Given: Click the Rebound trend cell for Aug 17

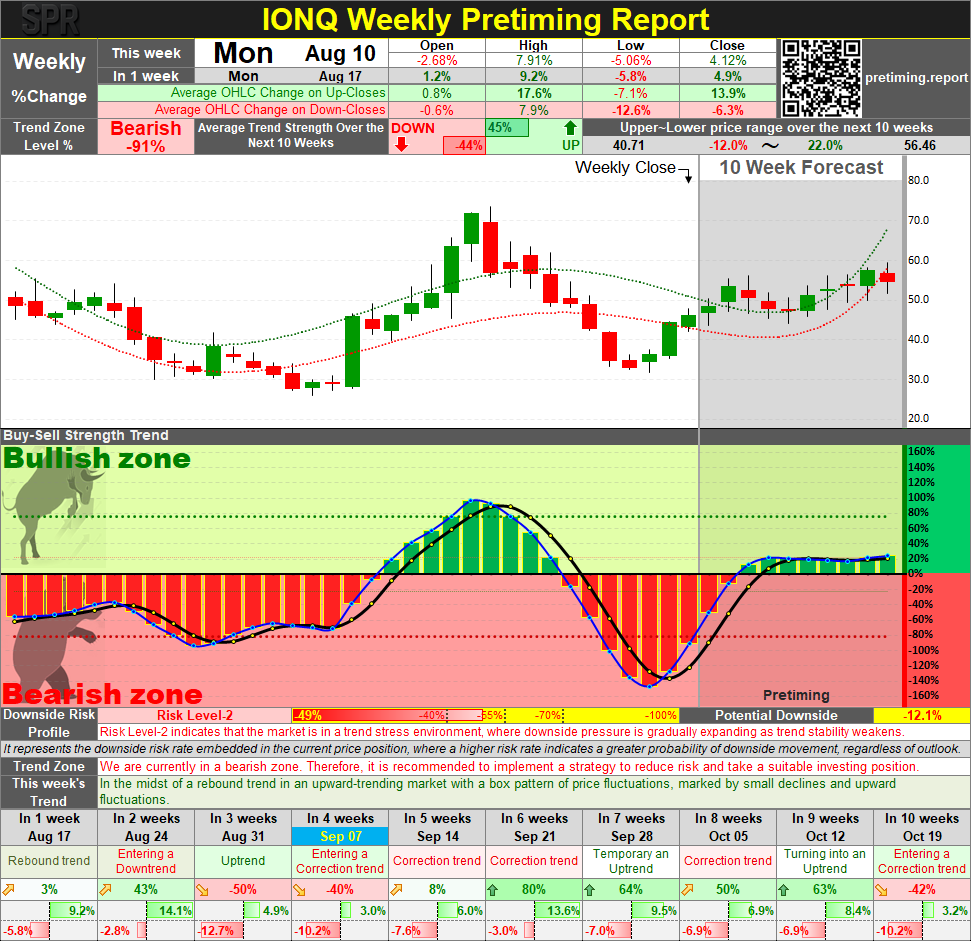Looking at the screenshot, I should click(x=49, y=861).
